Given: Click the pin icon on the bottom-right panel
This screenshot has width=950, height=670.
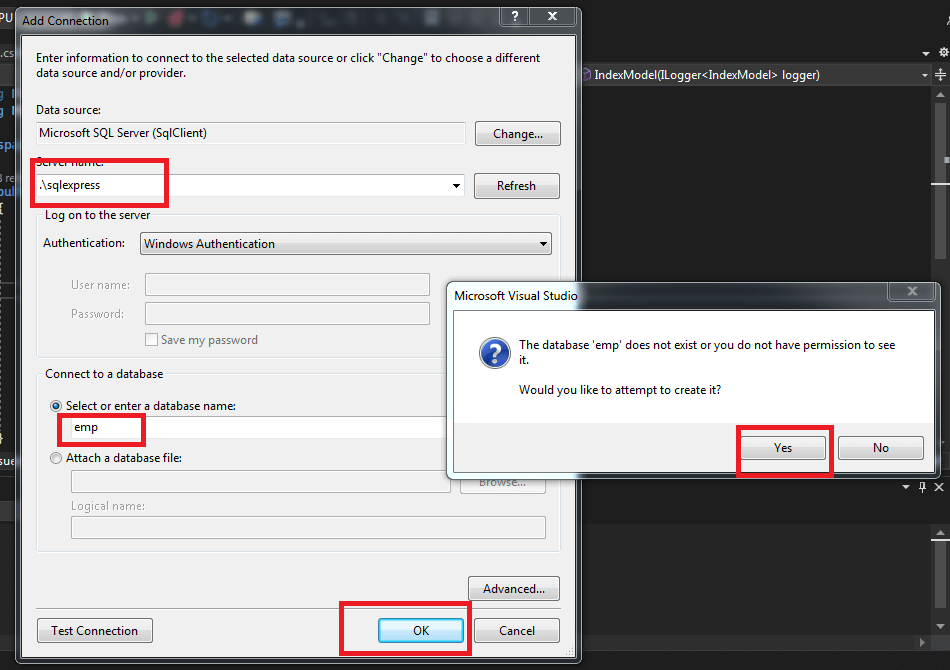Looking at the screenshot, I should click(x=922, y=487).
